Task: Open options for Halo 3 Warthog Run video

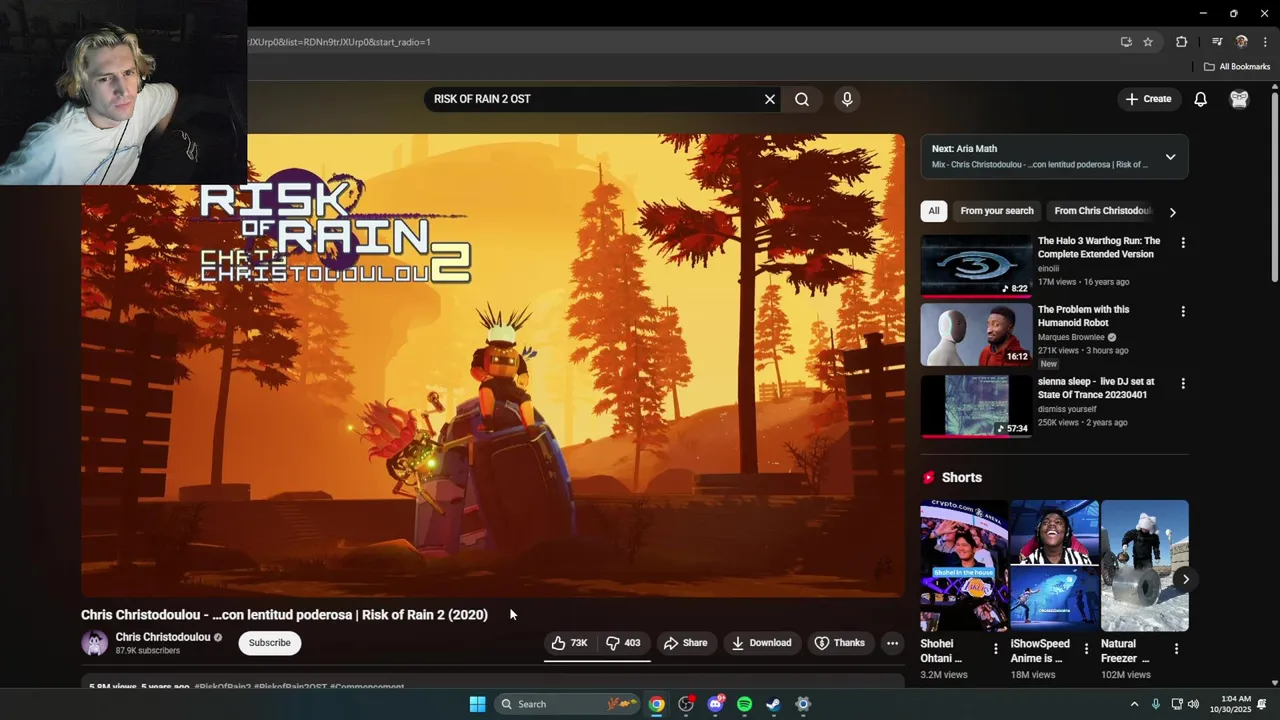Action: 1183,243
